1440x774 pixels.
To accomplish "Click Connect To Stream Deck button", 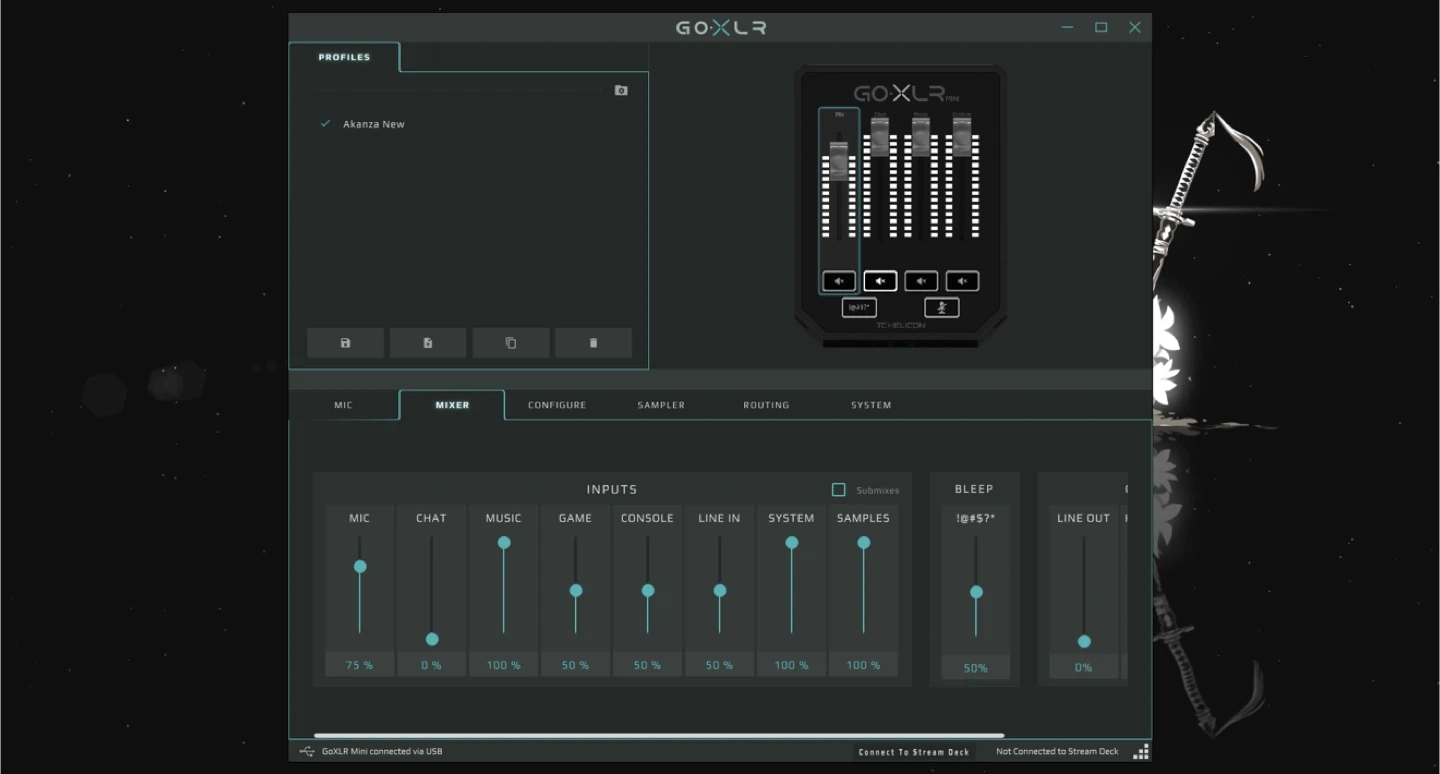I will pyautogui.click(x=914, y=752).
